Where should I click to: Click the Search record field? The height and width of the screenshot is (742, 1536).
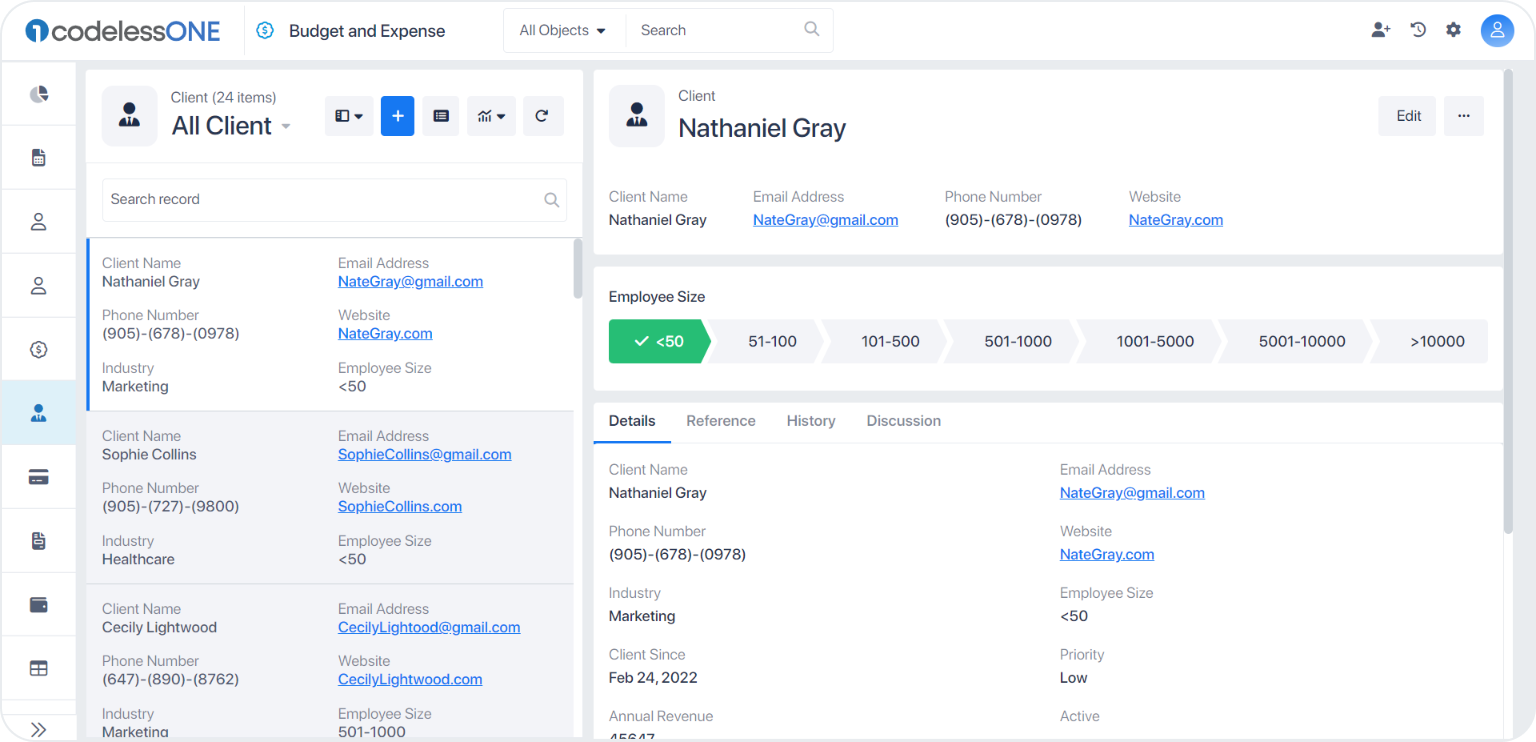coord(334,200)
